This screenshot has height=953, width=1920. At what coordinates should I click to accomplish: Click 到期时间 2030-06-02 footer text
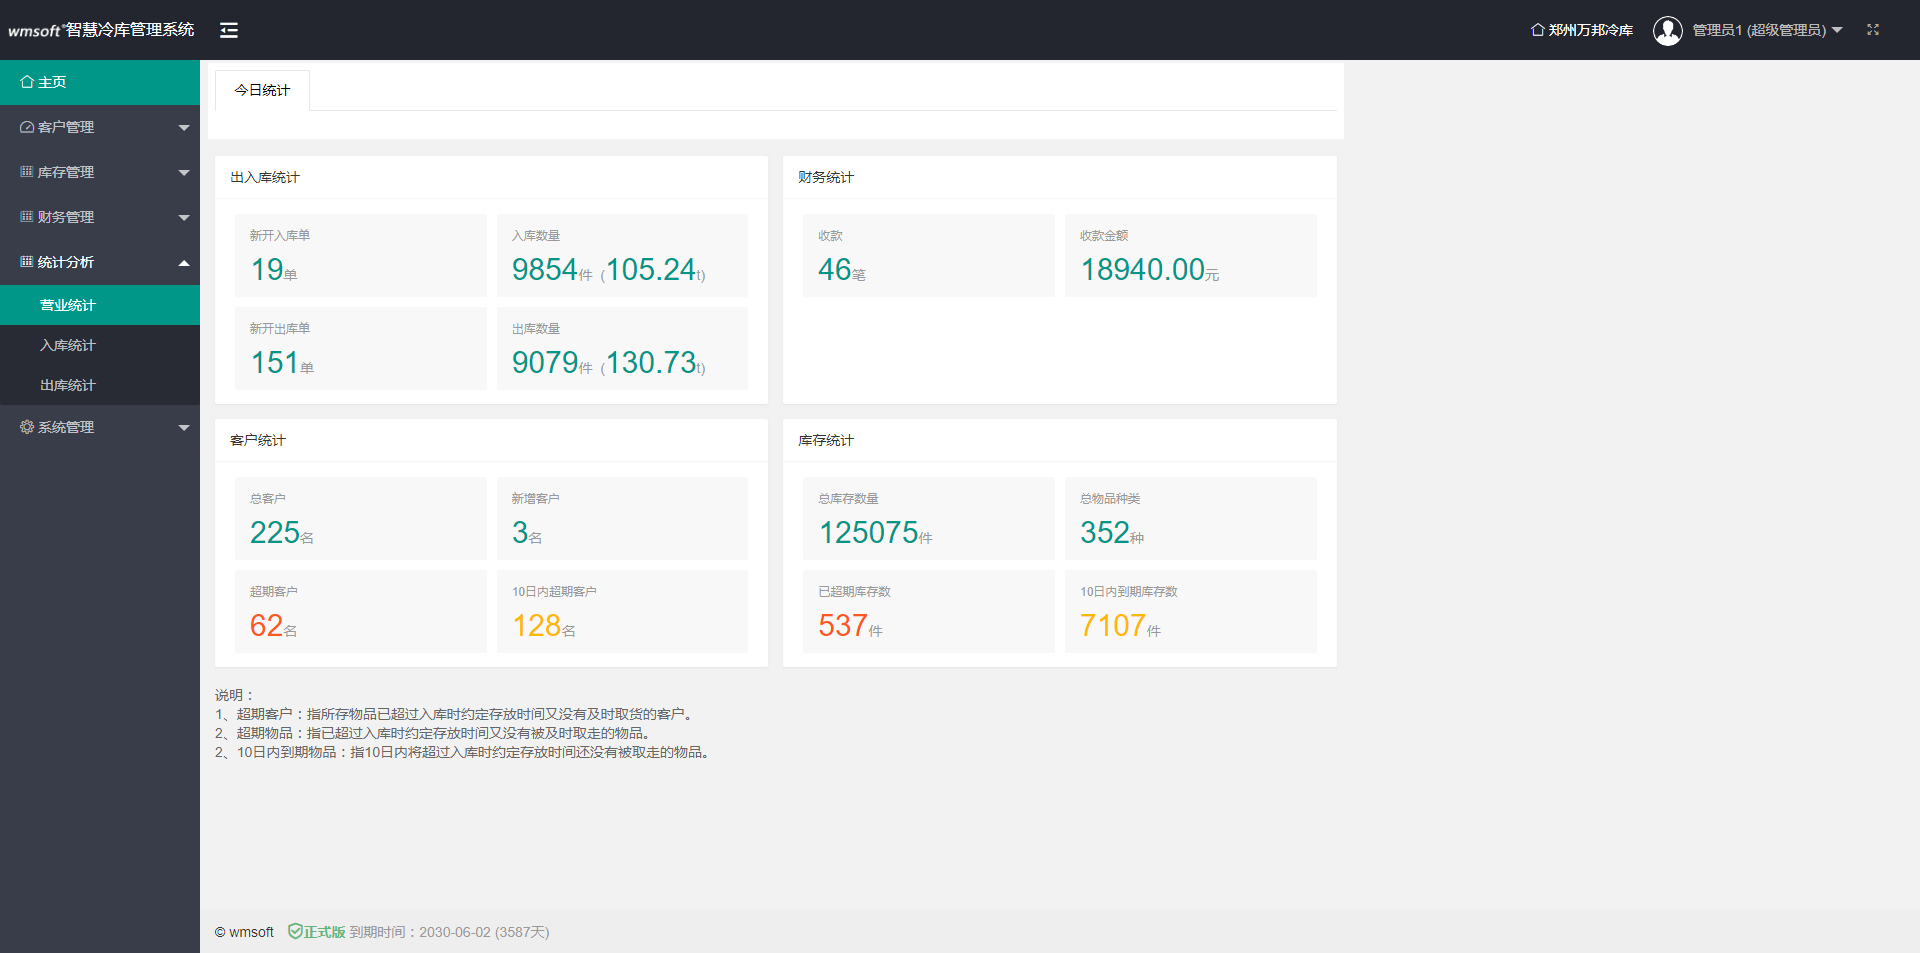tap(449, 932)
